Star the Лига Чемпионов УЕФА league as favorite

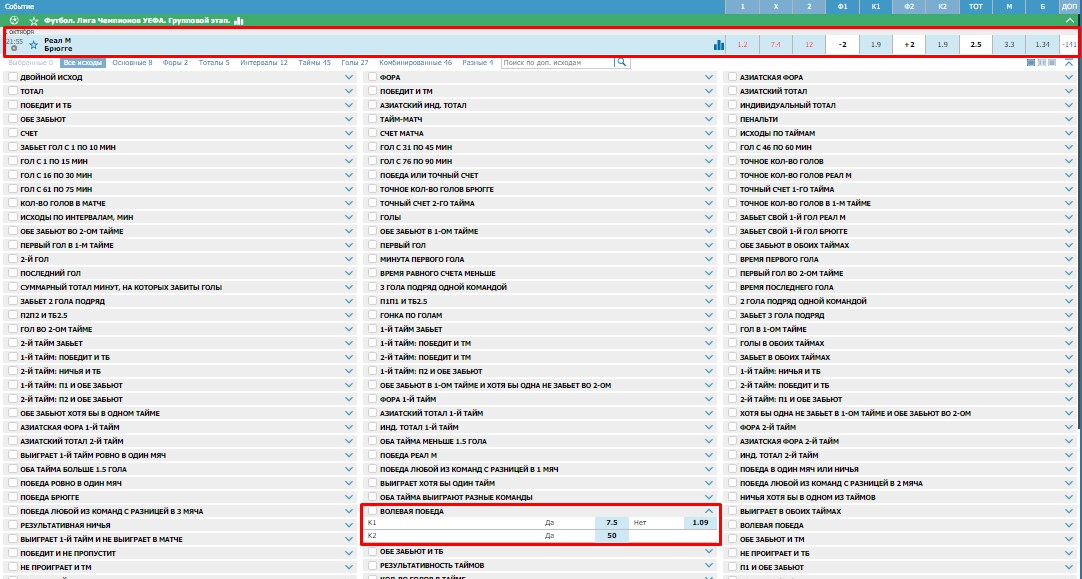click(33, 21)
